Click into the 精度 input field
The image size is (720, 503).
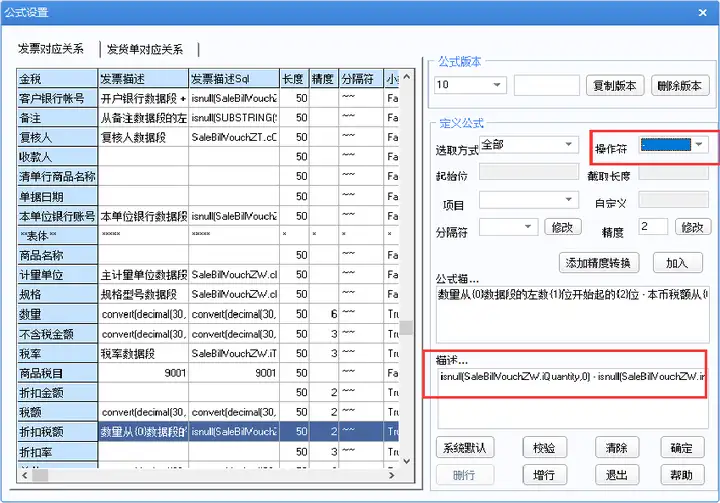[653, 226]
